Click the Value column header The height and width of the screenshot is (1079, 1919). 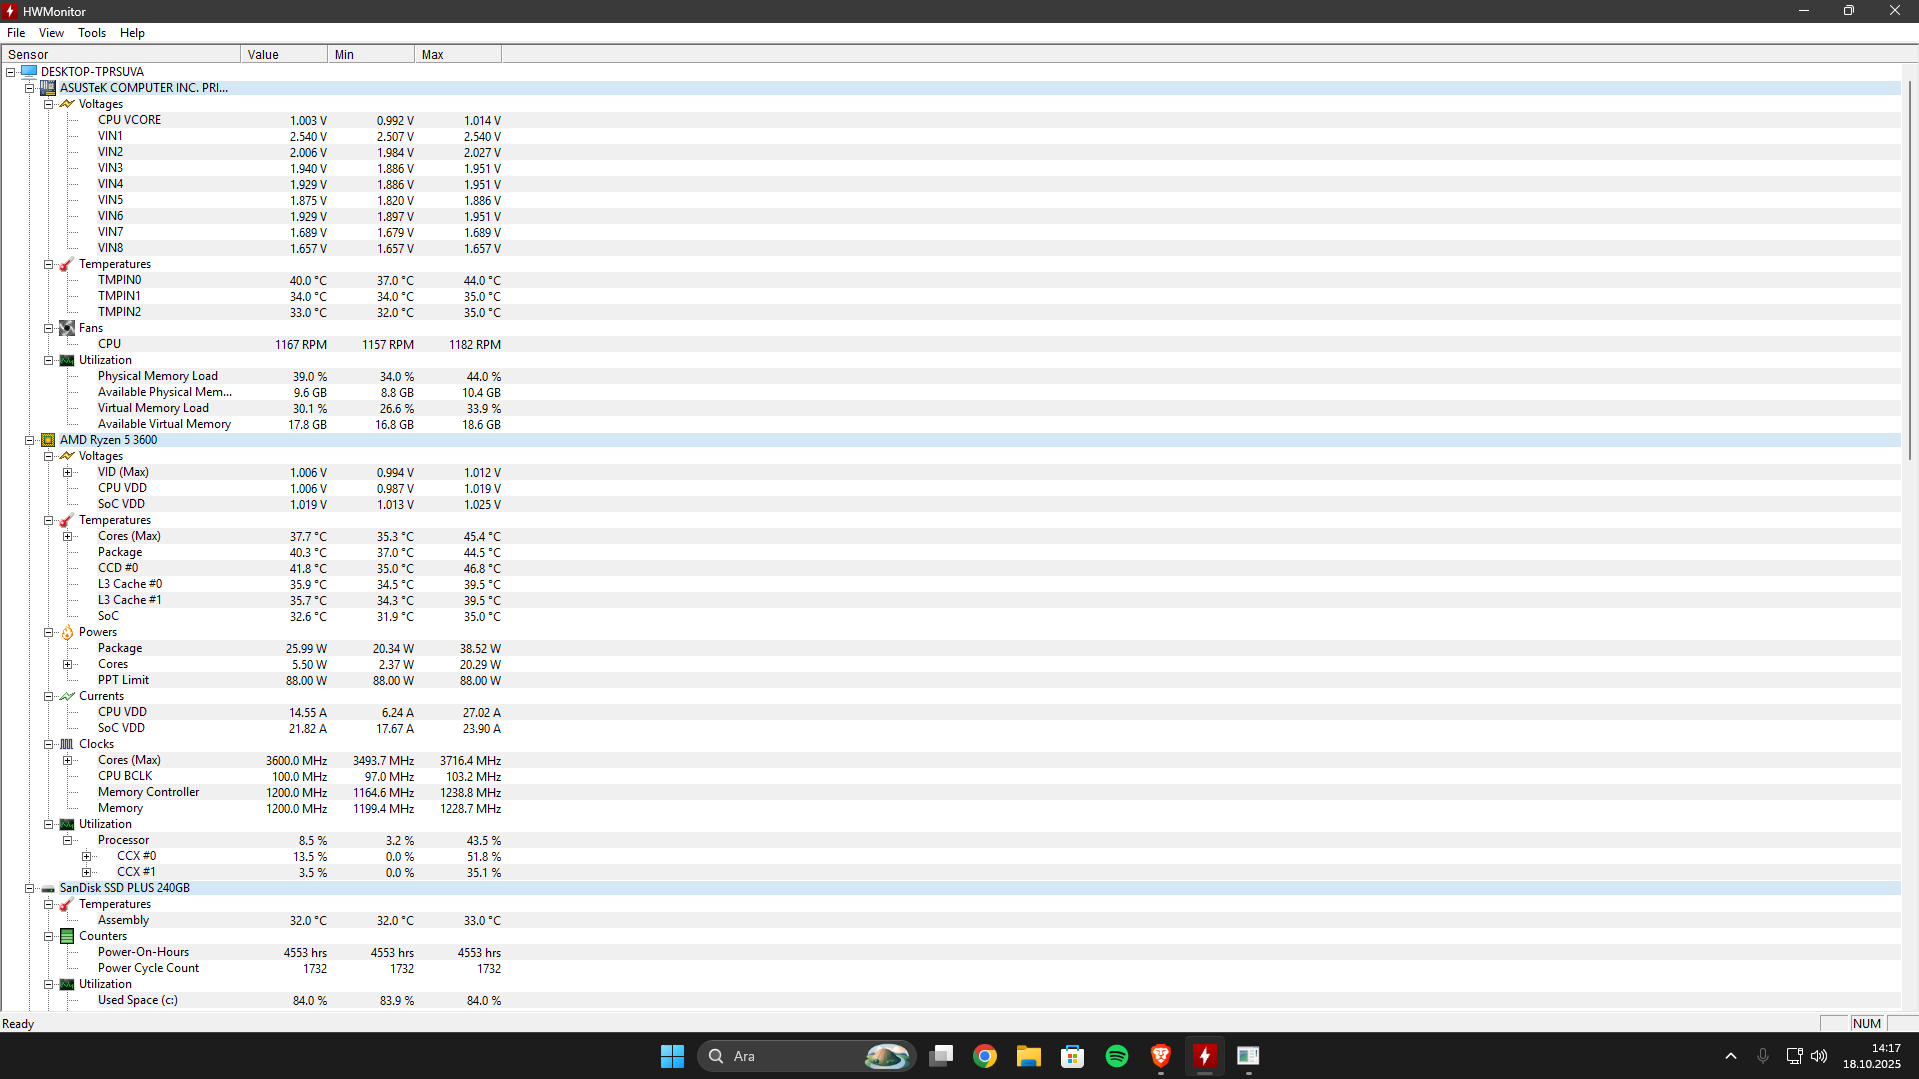(x=284, y=54)
